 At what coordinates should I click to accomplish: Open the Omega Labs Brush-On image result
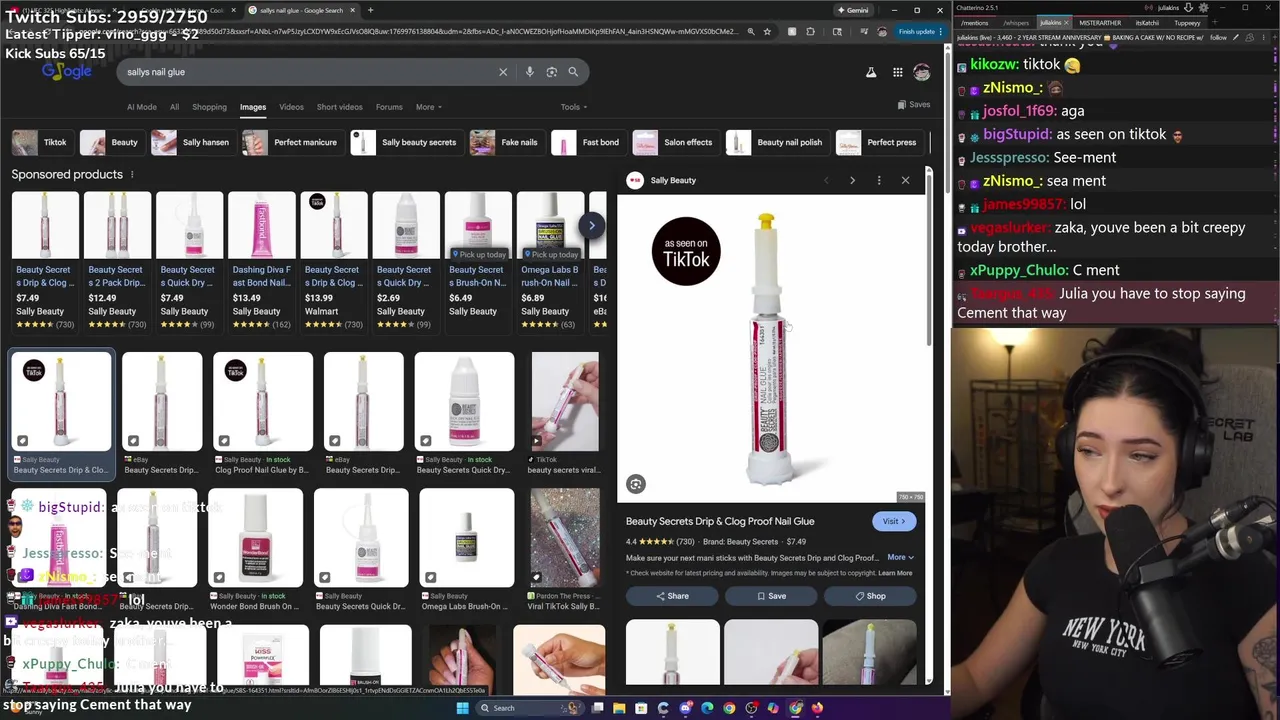[466, 550]
